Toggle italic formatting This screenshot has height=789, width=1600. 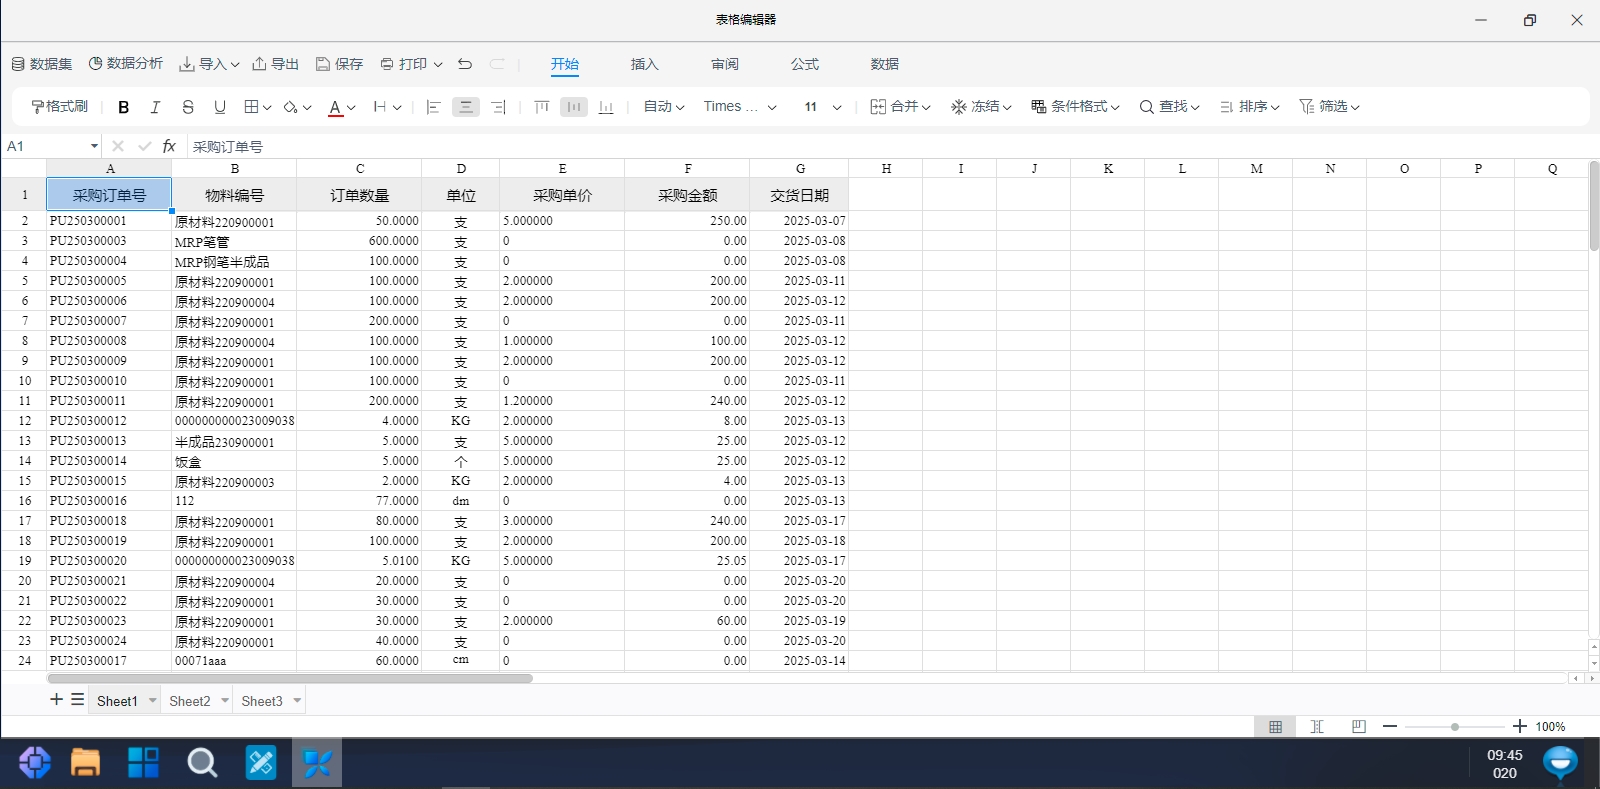155,107
